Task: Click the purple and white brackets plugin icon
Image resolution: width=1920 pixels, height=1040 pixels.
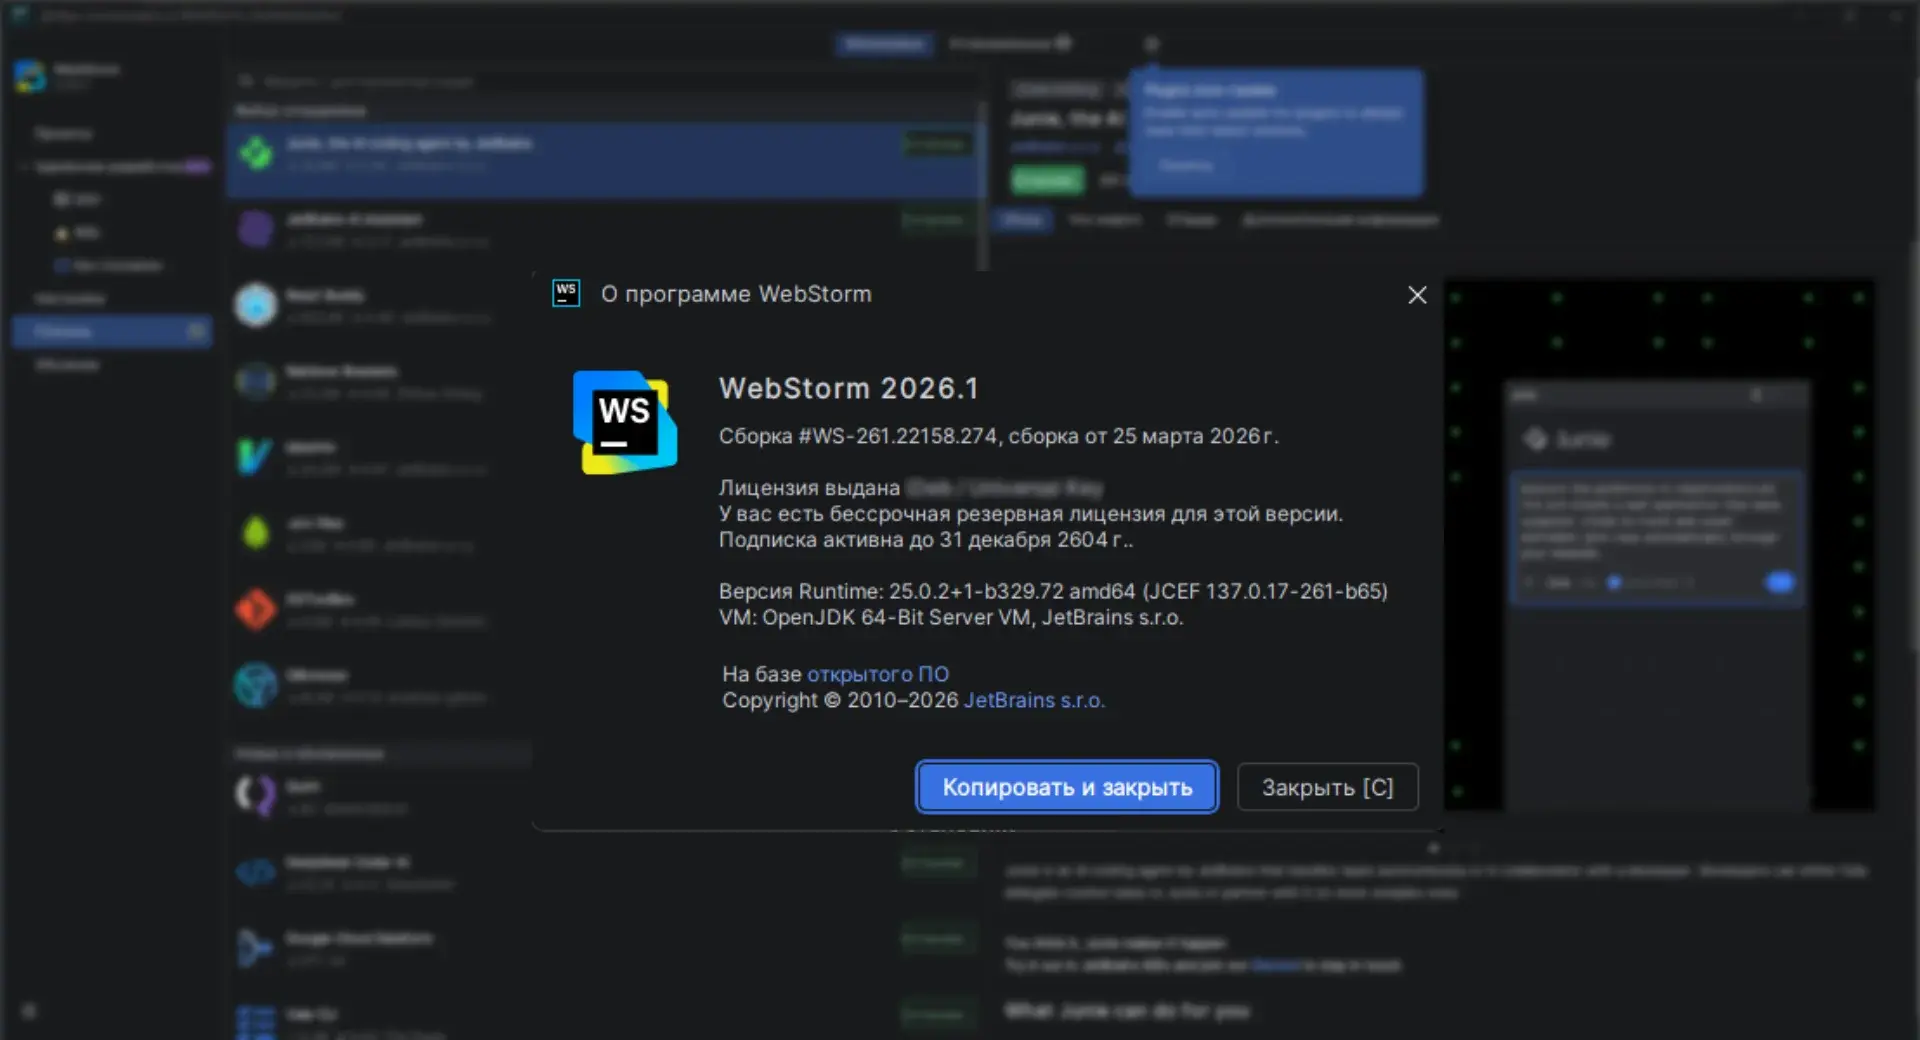Action: 255,796
